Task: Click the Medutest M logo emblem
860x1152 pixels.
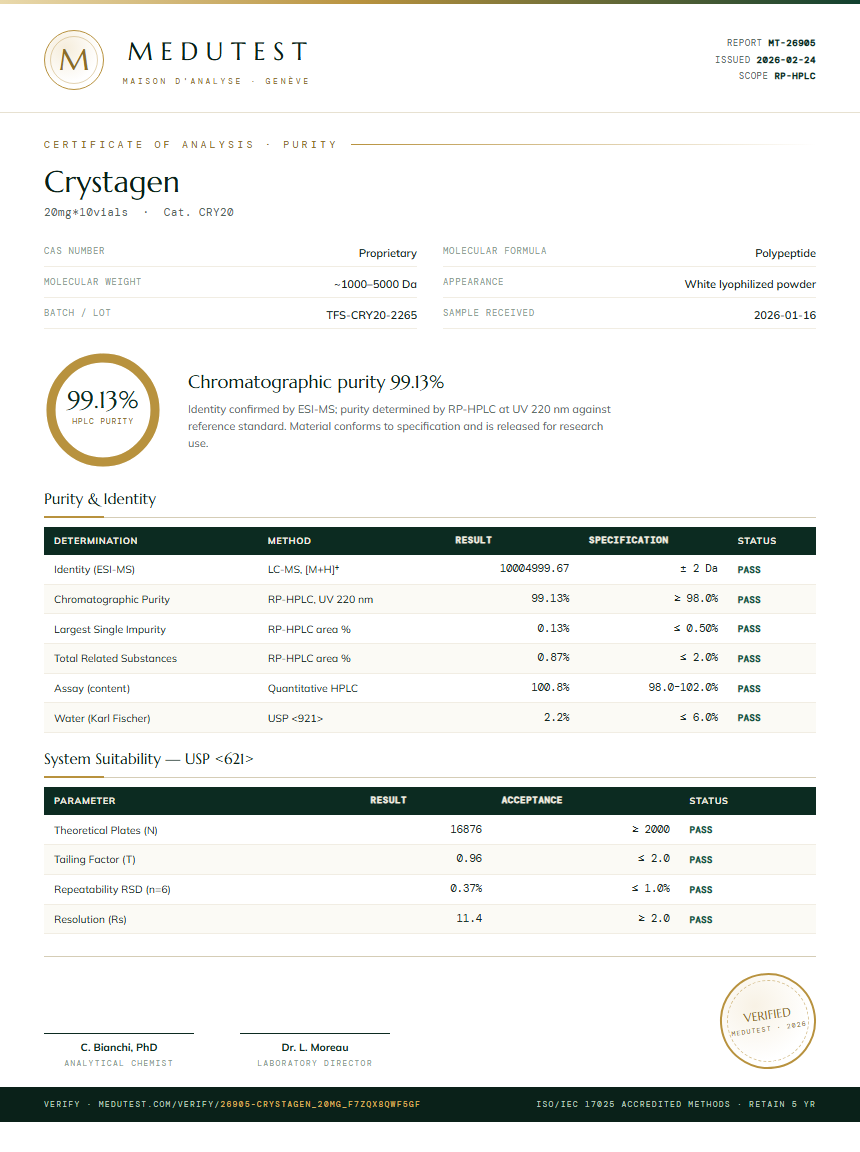Action: 74,60
